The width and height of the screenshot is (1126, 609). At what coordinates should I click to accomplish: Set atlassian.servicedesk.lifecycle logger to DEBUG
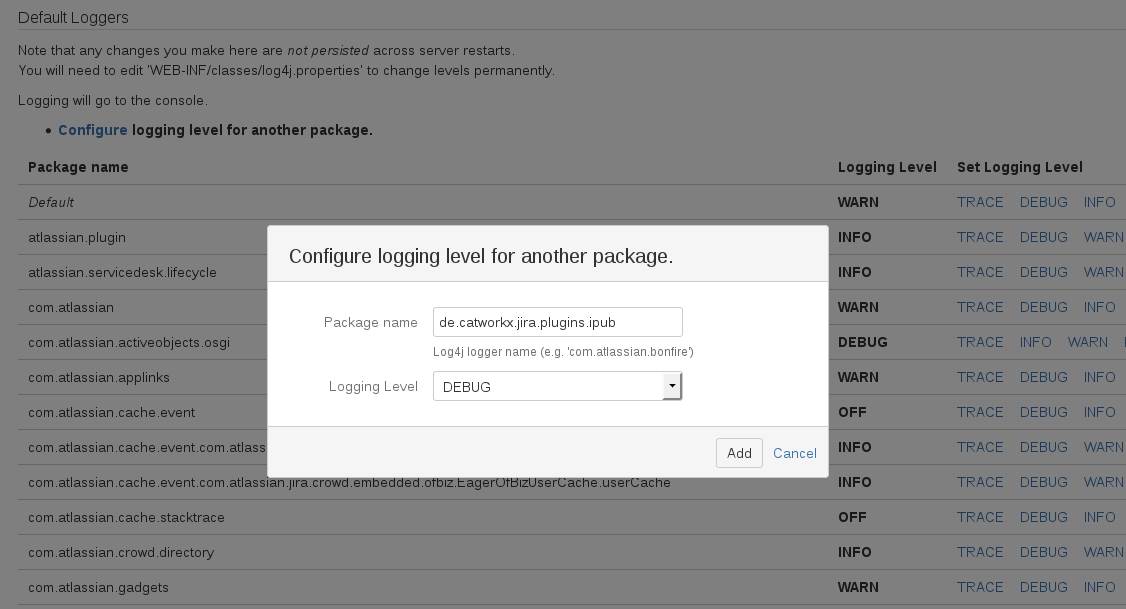point(1044,272)
